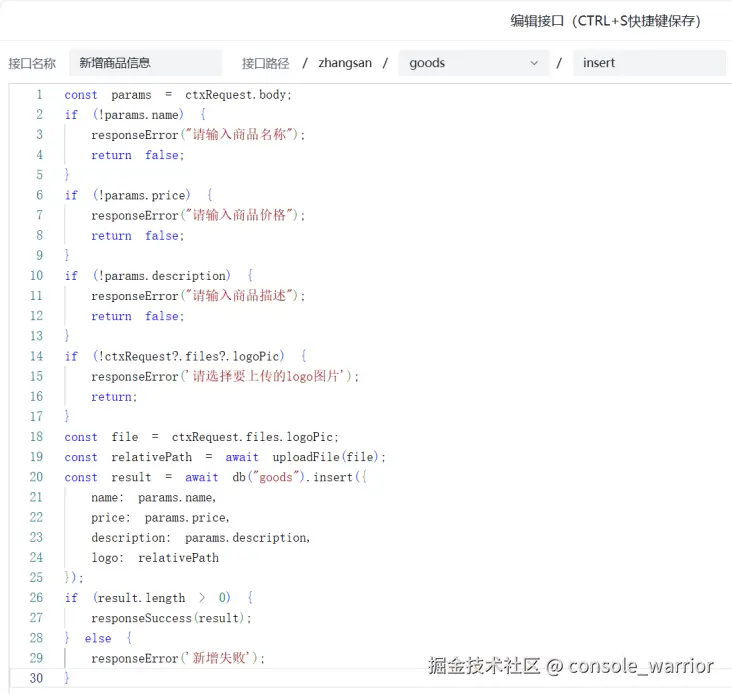Place cursor on if (!params.name) line
This screenshot has width=732, height=695.
(135, 115)
